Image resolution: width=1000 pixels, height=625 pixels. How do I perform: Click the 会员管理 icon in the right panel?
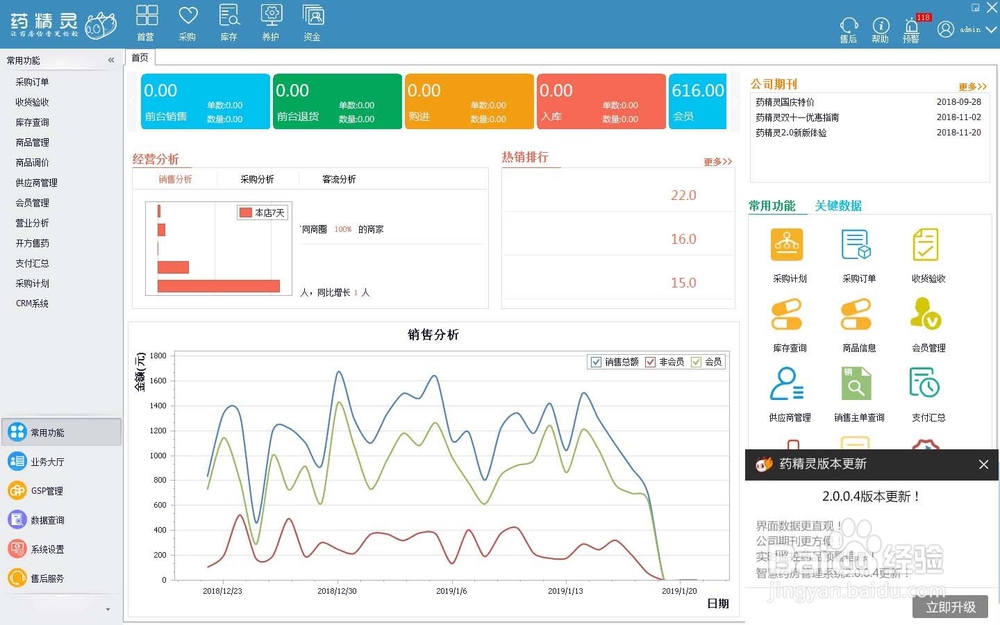tap(925, 314)
